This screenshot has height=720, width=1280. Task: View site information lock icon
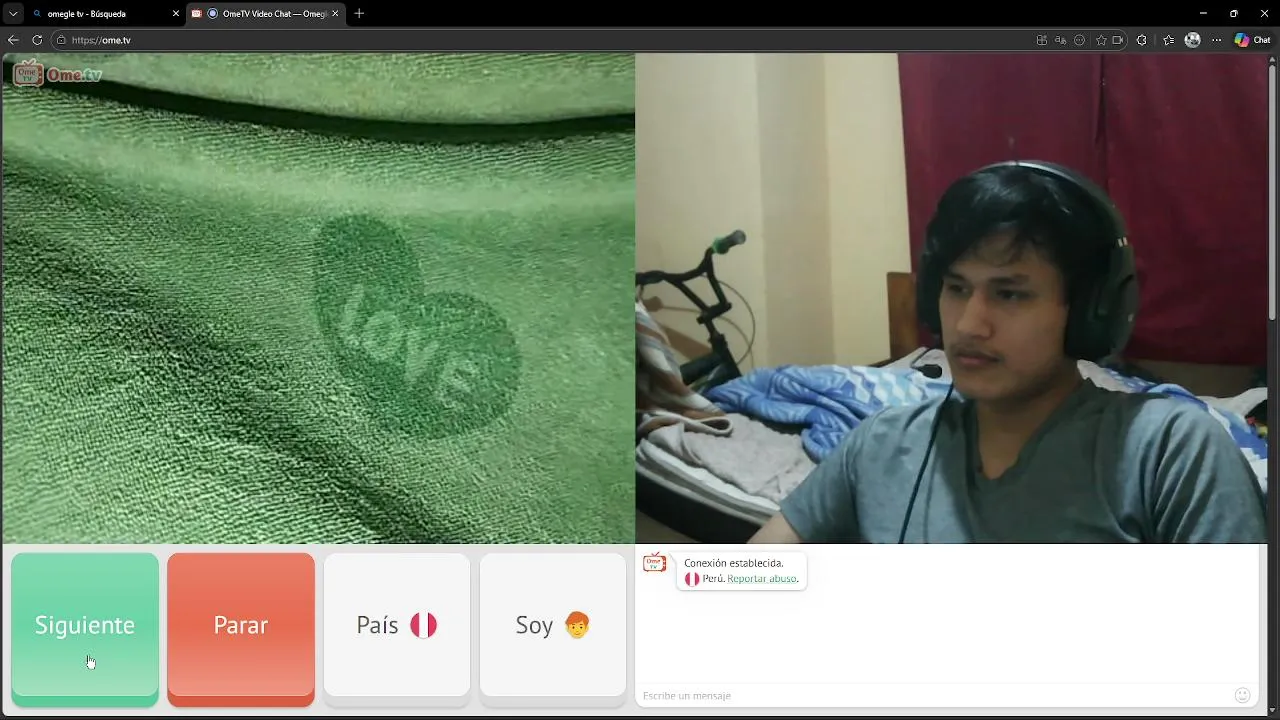pyautogui.click(x=61, y=40)
